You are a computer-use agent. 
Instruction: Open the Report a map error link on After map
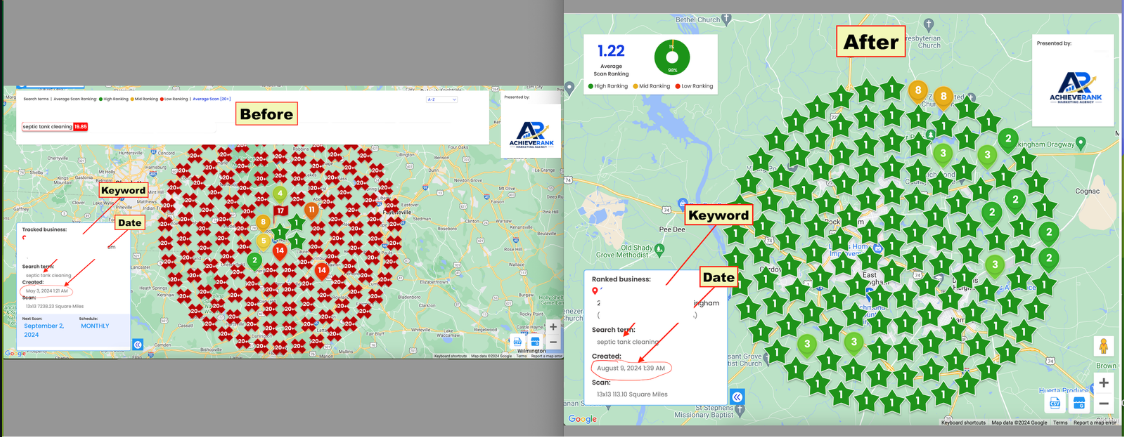coord(1095,423)
